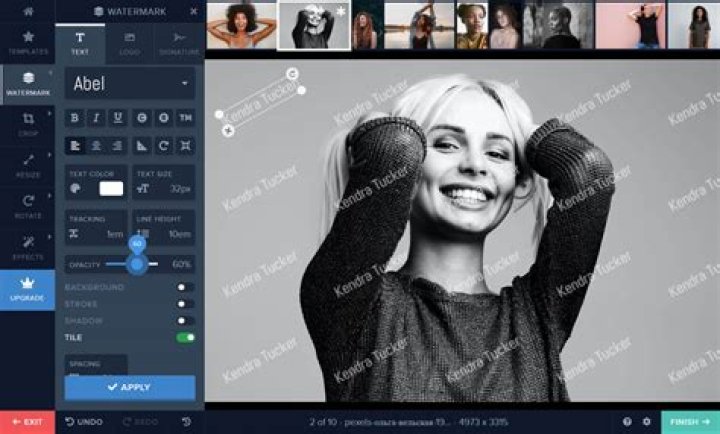Toggle bold text formatting

[x=74, y=118]
